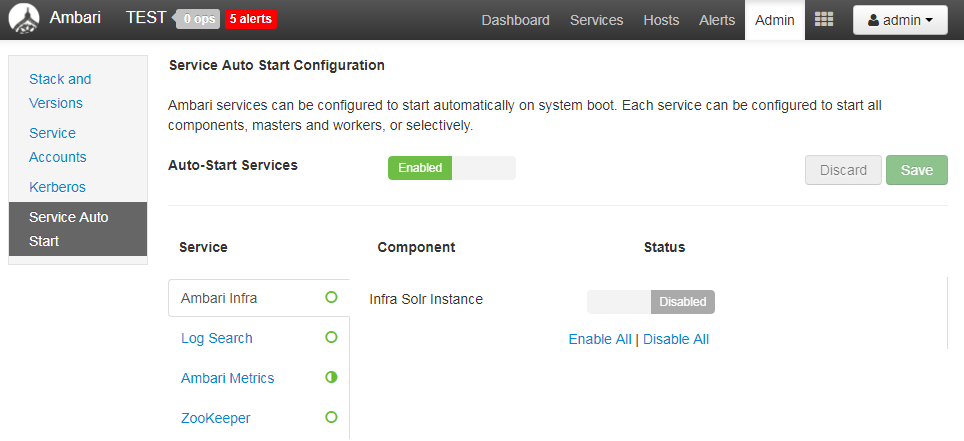The width and height of the screenshot is (964, 441).
Task: Toggle Infra Solr Instance Disabled switch
Action: (x=651, y=302)
